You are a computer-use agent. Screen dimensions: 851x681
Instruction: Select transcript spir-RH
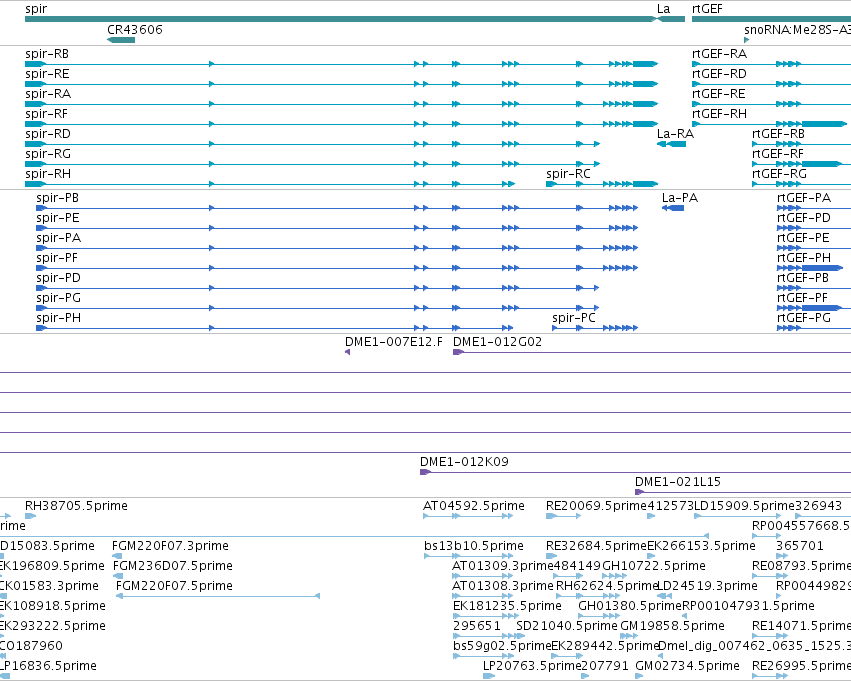click(270, 184)
